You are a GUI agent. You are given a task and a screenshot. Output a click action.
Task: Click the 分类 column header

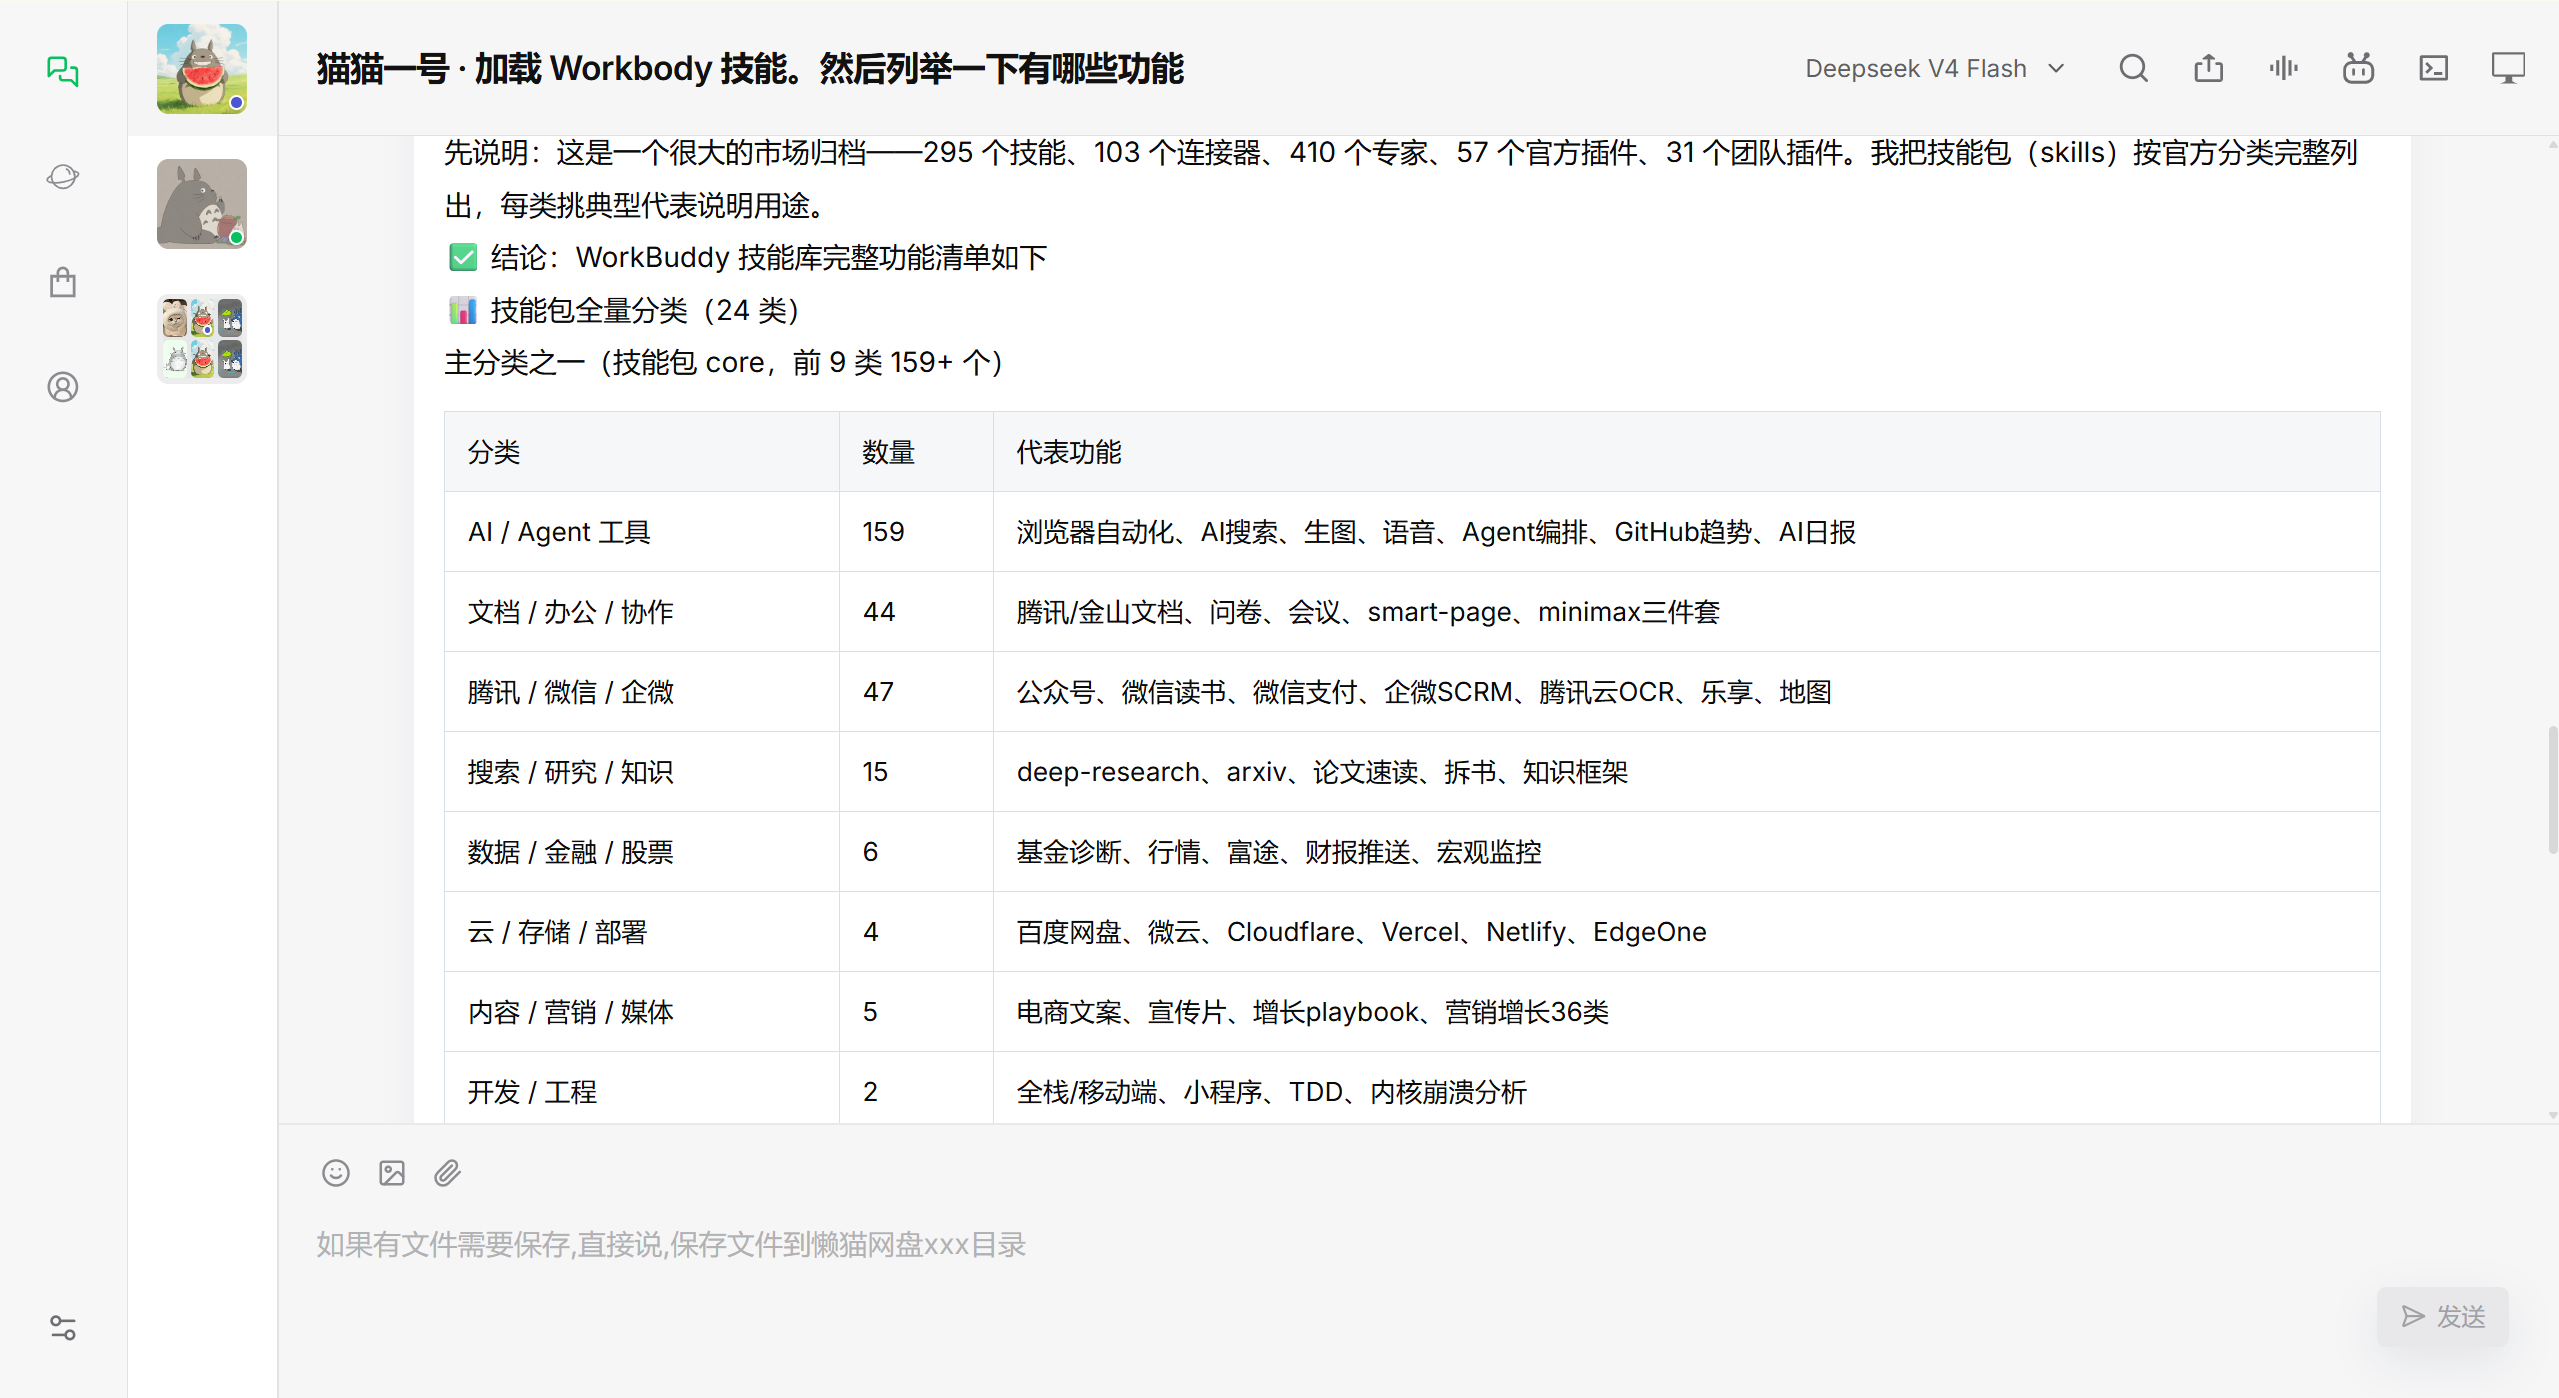642,452
